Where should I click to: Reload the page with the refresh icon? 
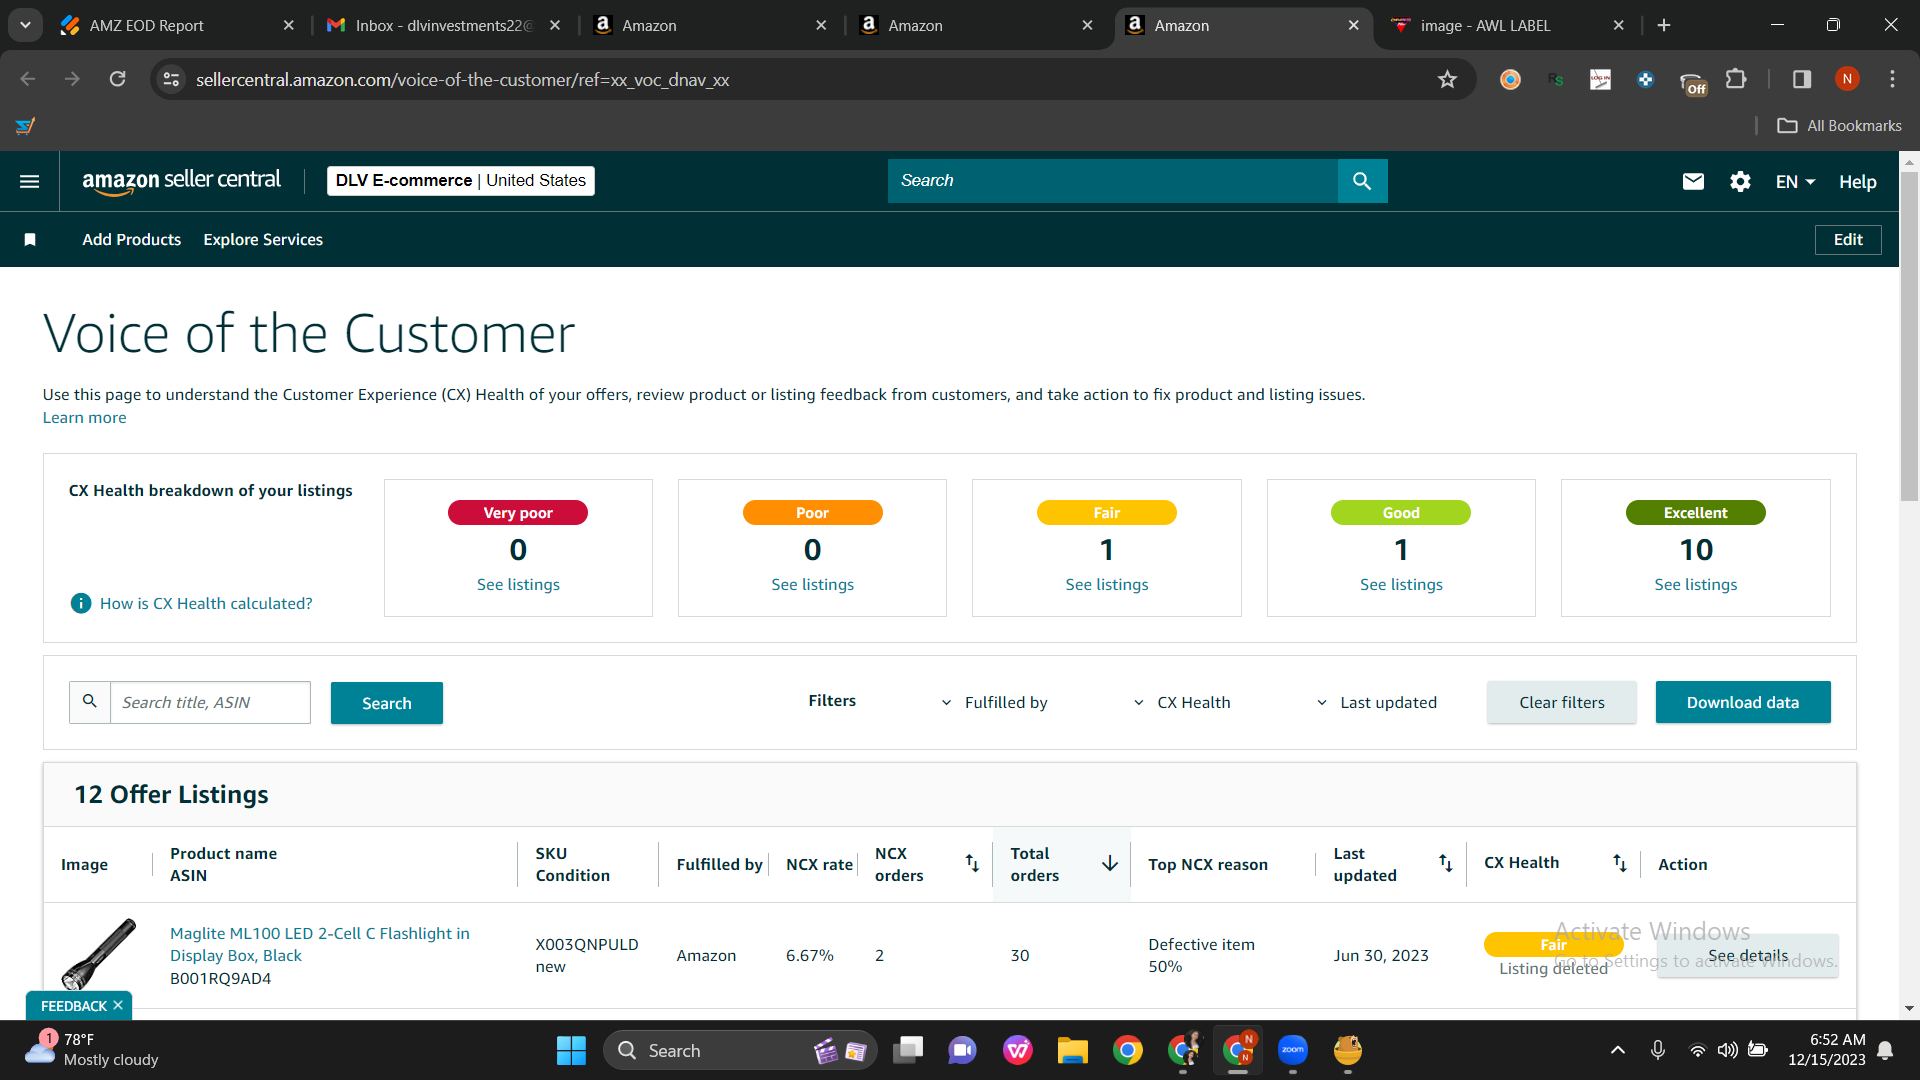coord(118,79)
